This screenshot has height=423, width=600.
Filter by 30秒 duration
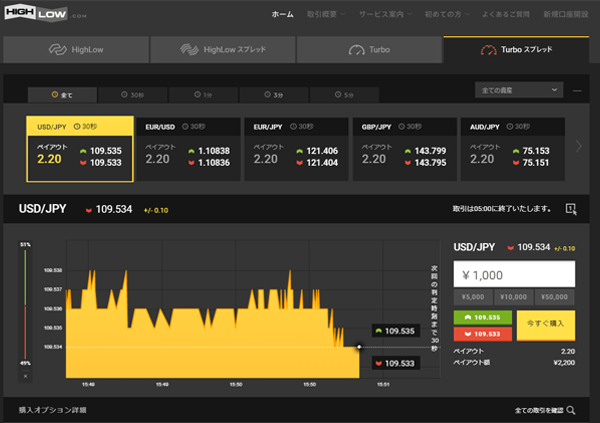(x=132, y=95)
